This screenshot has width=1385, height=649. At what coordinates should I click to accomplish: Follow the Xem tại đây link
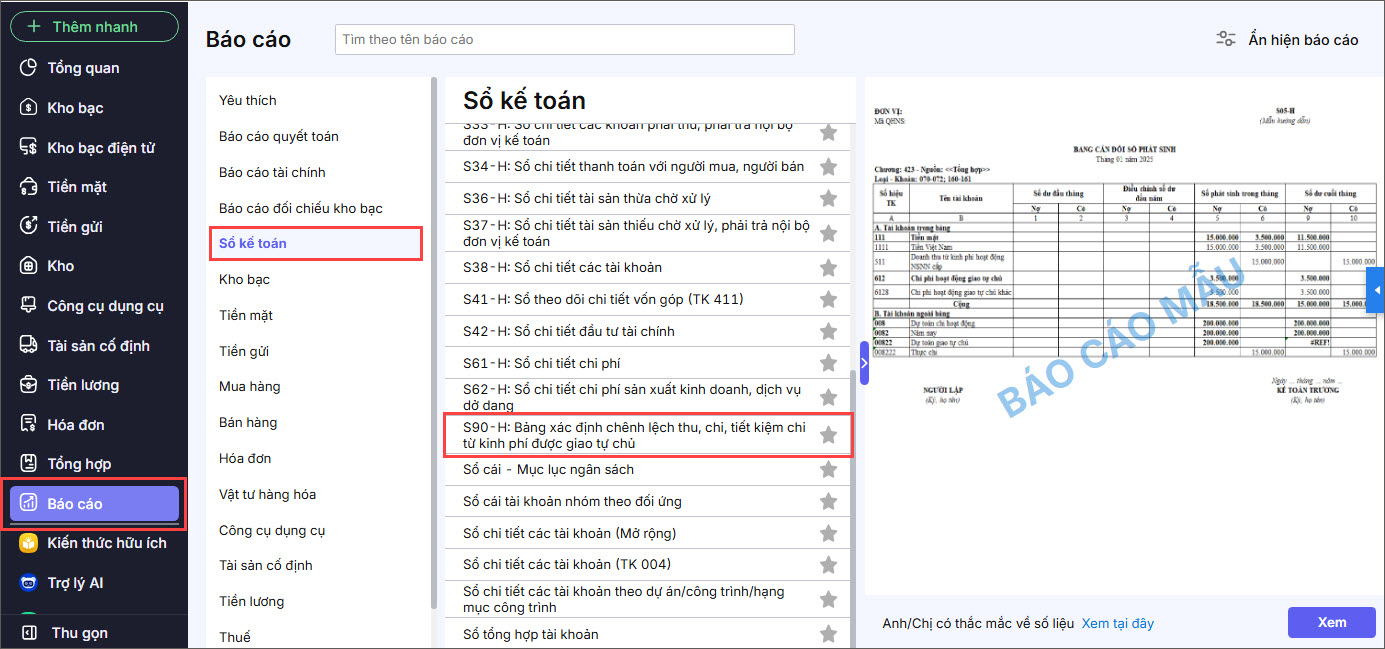click(1117, 623)
